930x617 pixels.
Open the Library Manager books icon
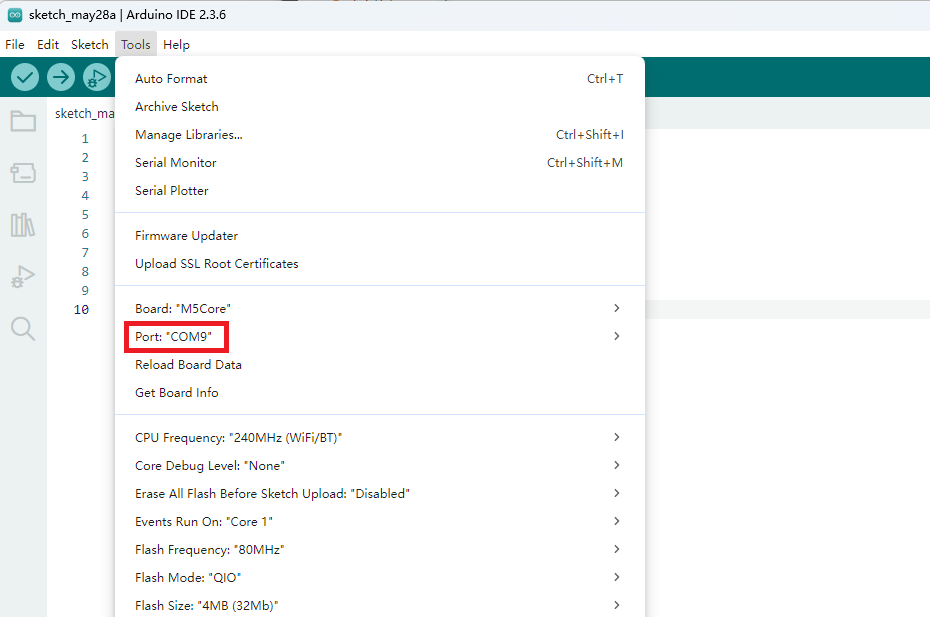click(x=23, y=225)
